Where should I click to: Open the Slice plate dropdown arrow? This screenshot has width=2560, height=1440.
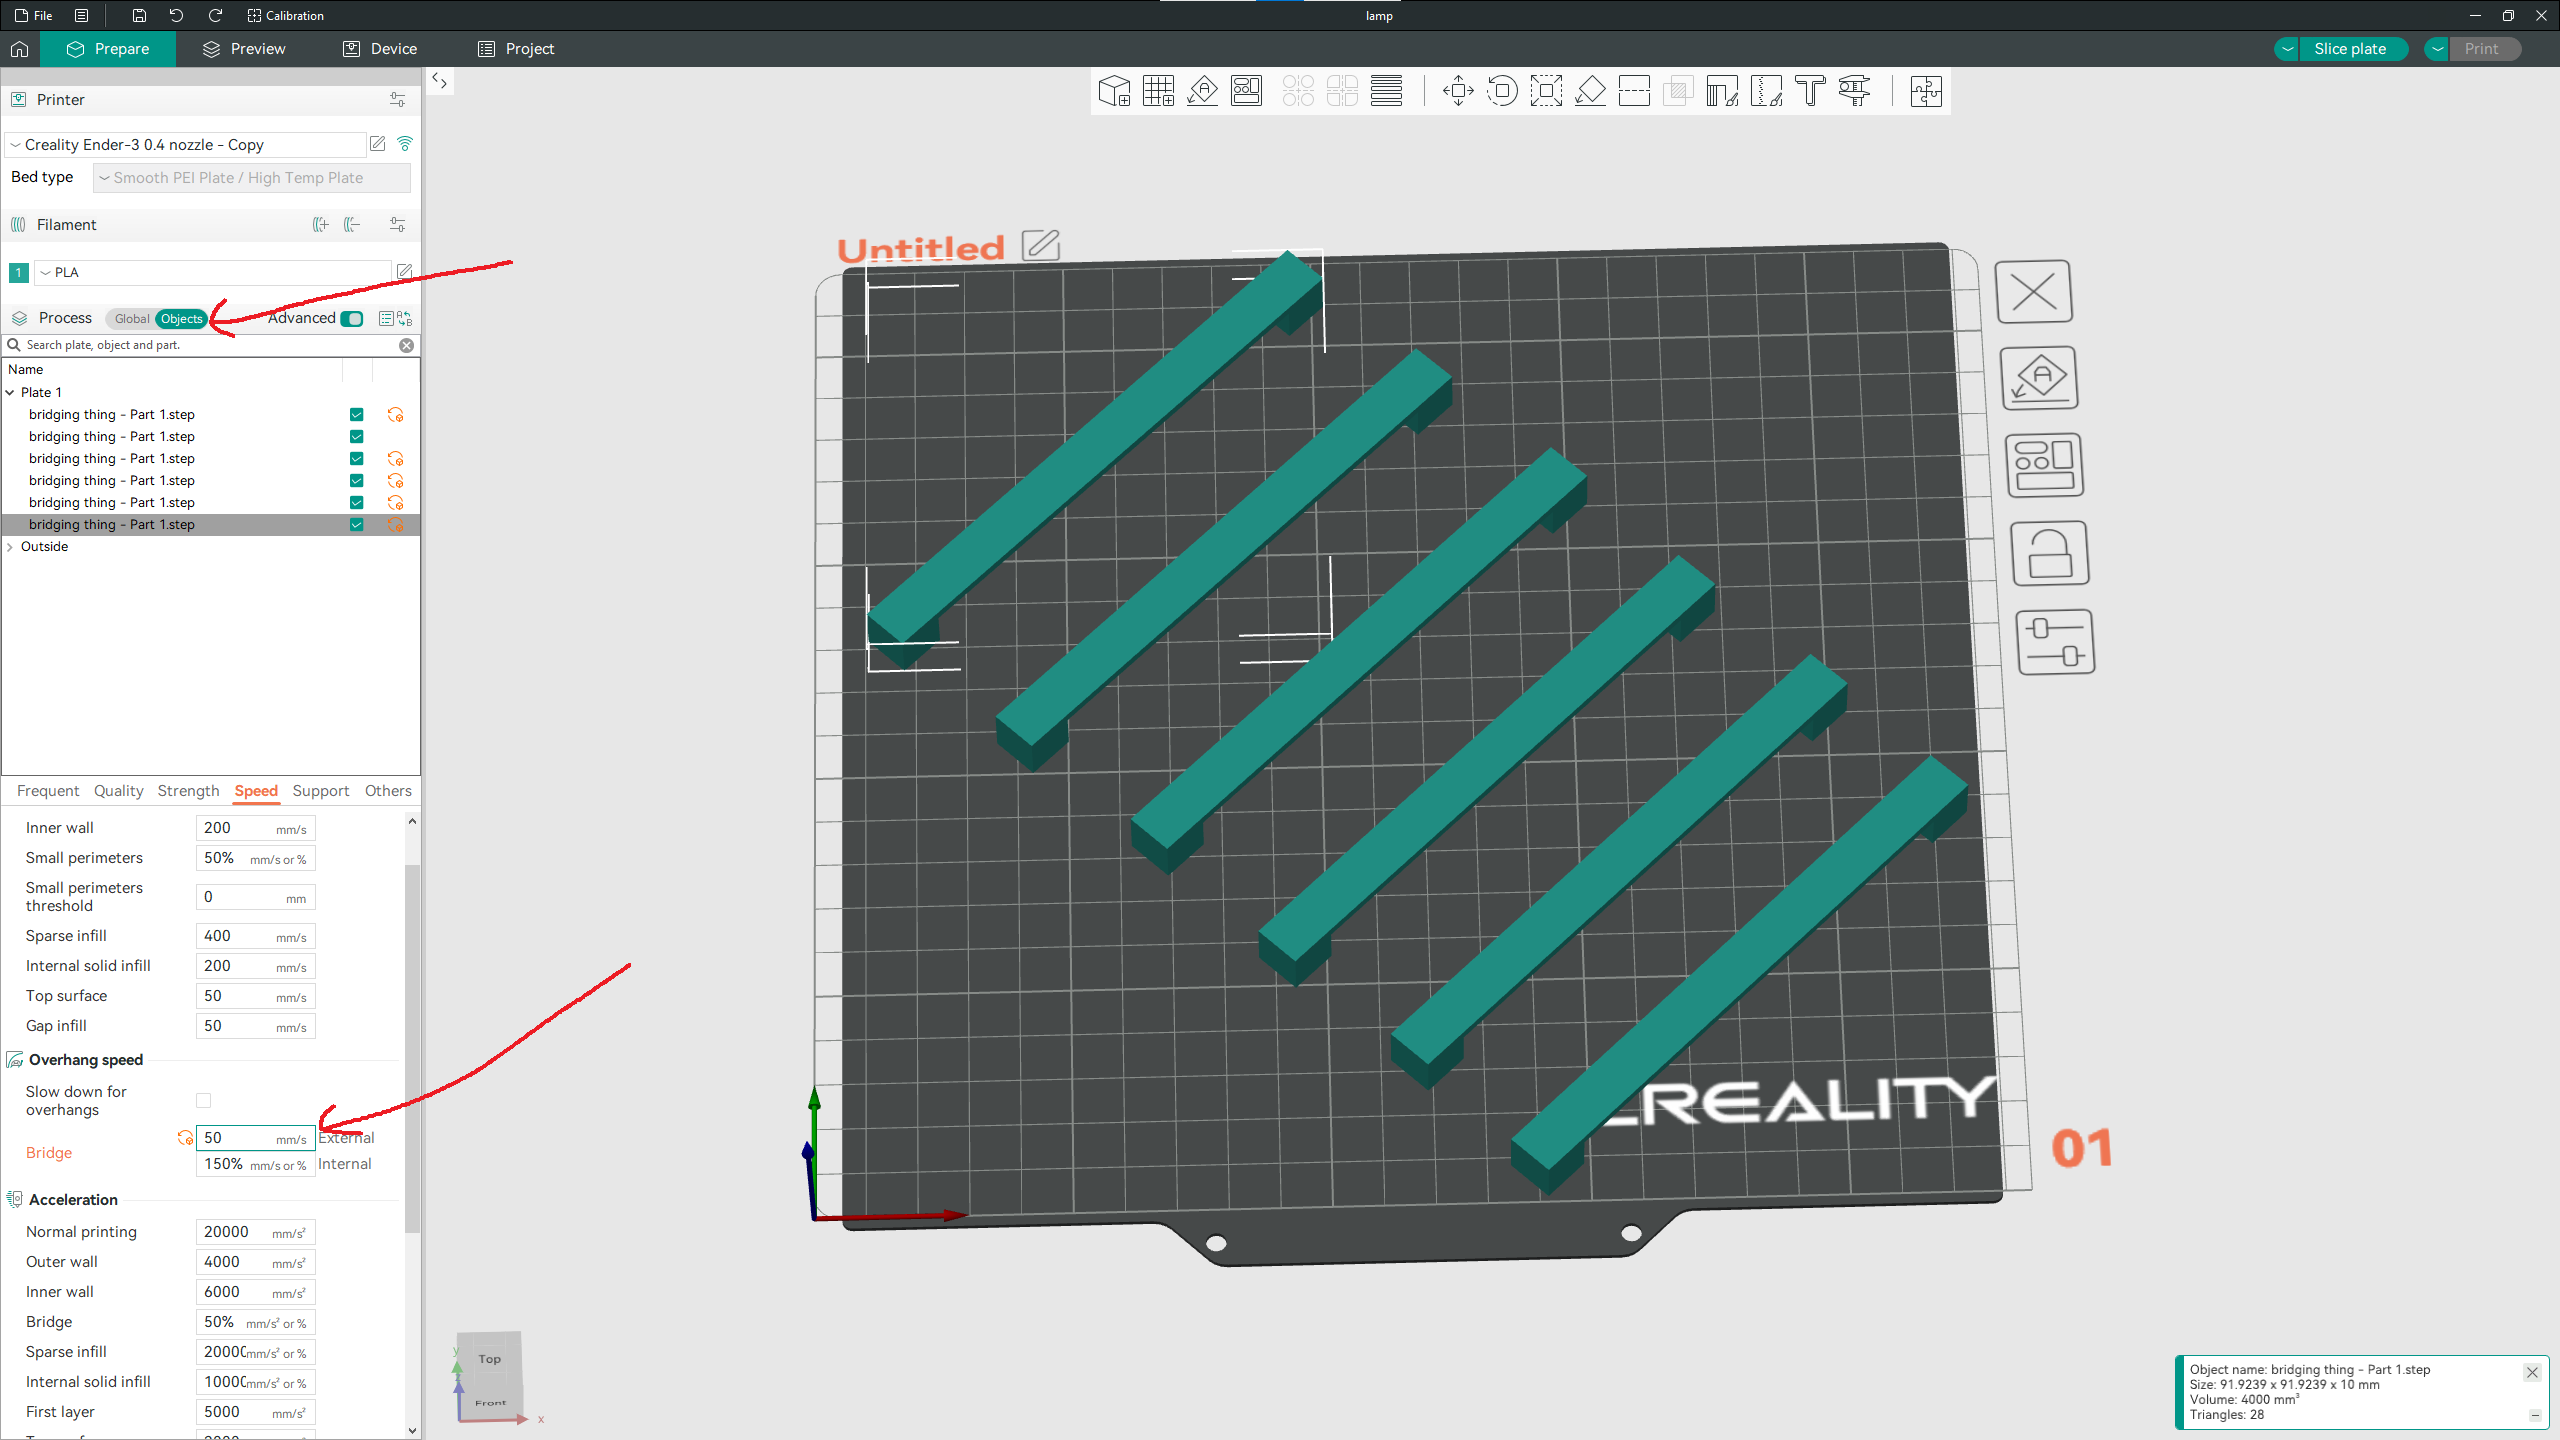[x=2288, y=49]
